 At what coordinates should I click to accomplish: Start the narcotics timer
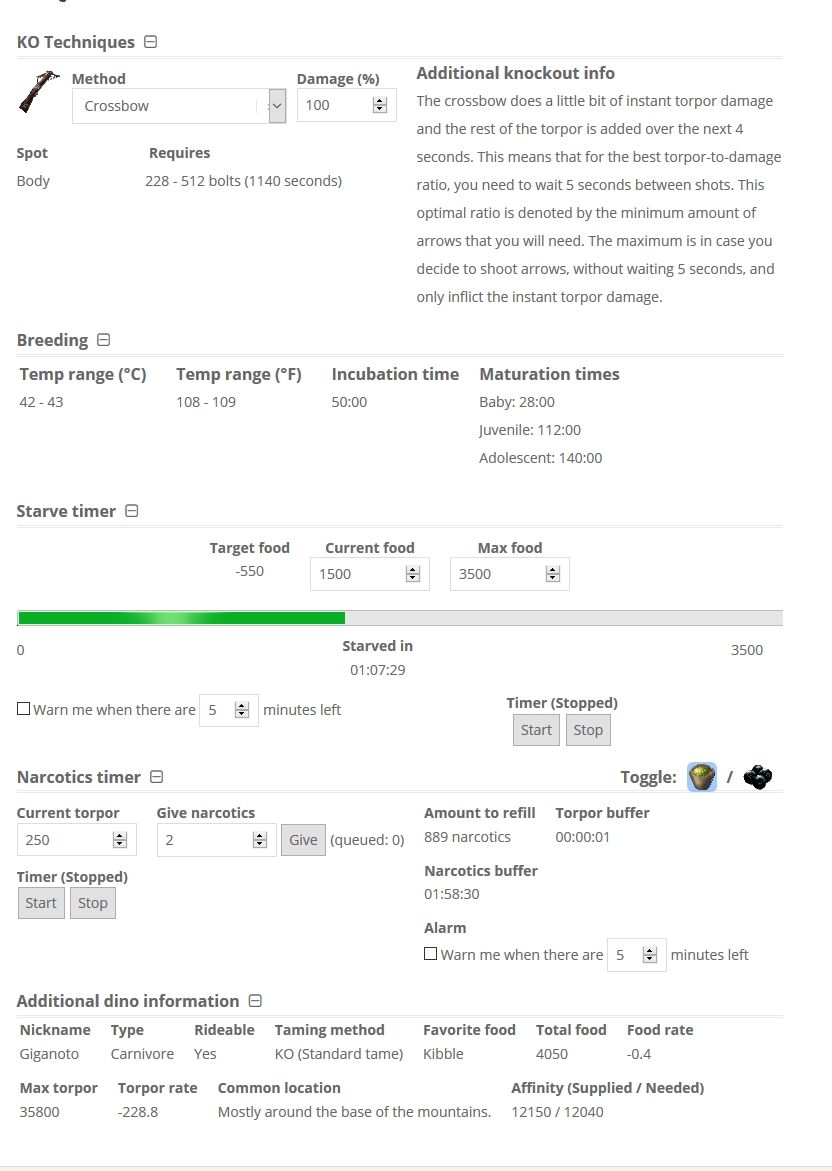click(x=41, y=903)
